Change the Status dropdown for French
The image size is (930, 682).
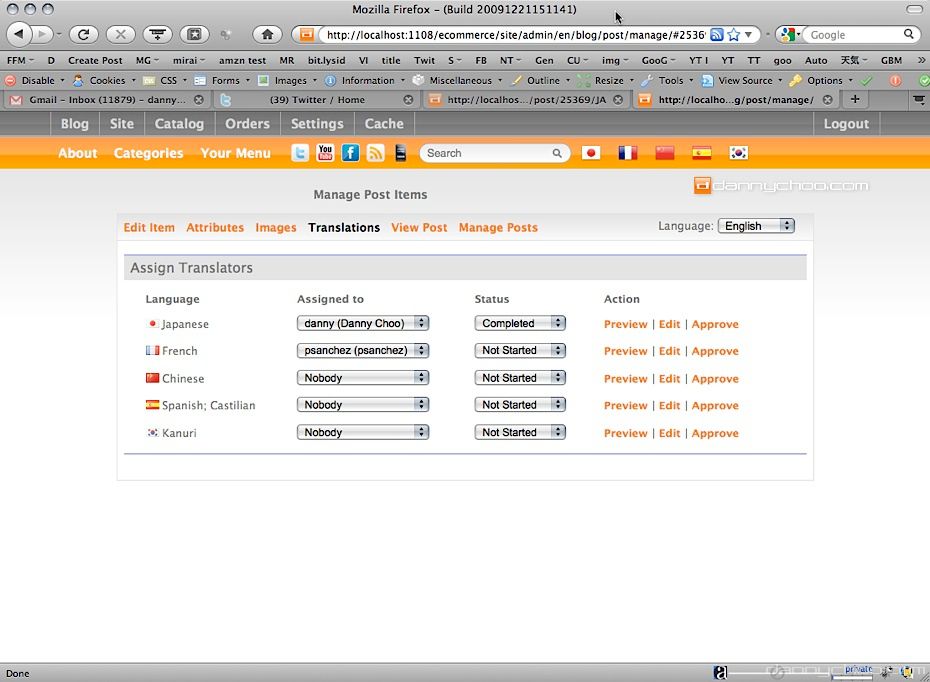520,351
